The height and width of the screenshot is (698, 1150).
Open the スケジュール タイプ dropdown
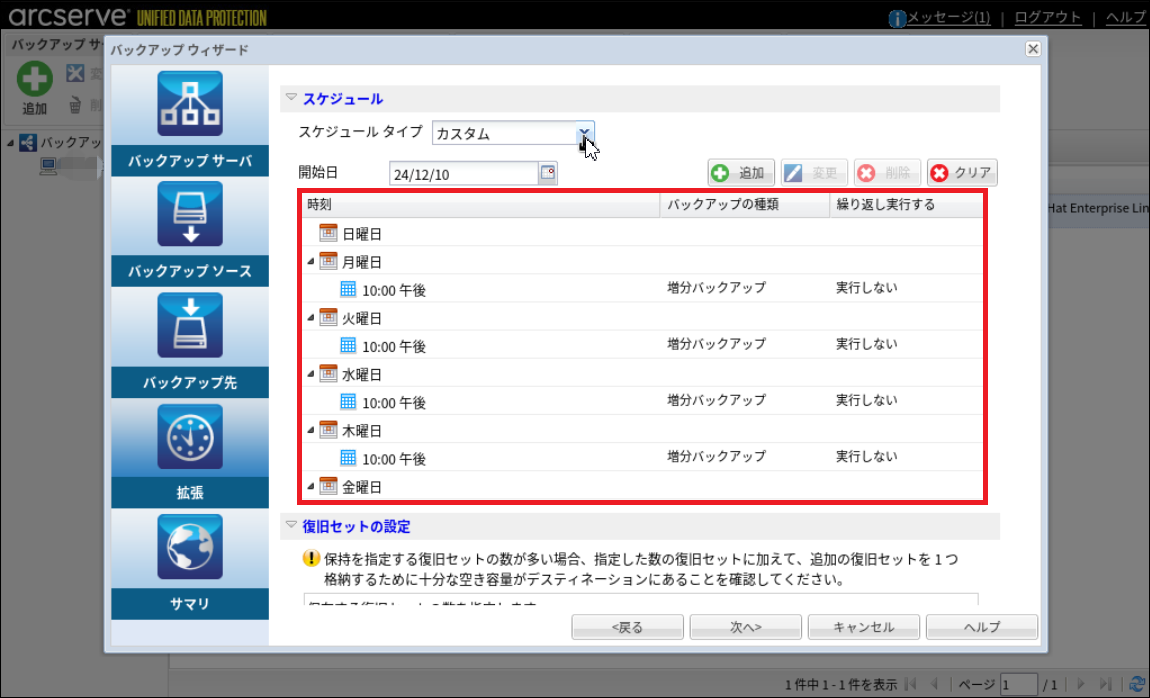[x=585, y=134]
